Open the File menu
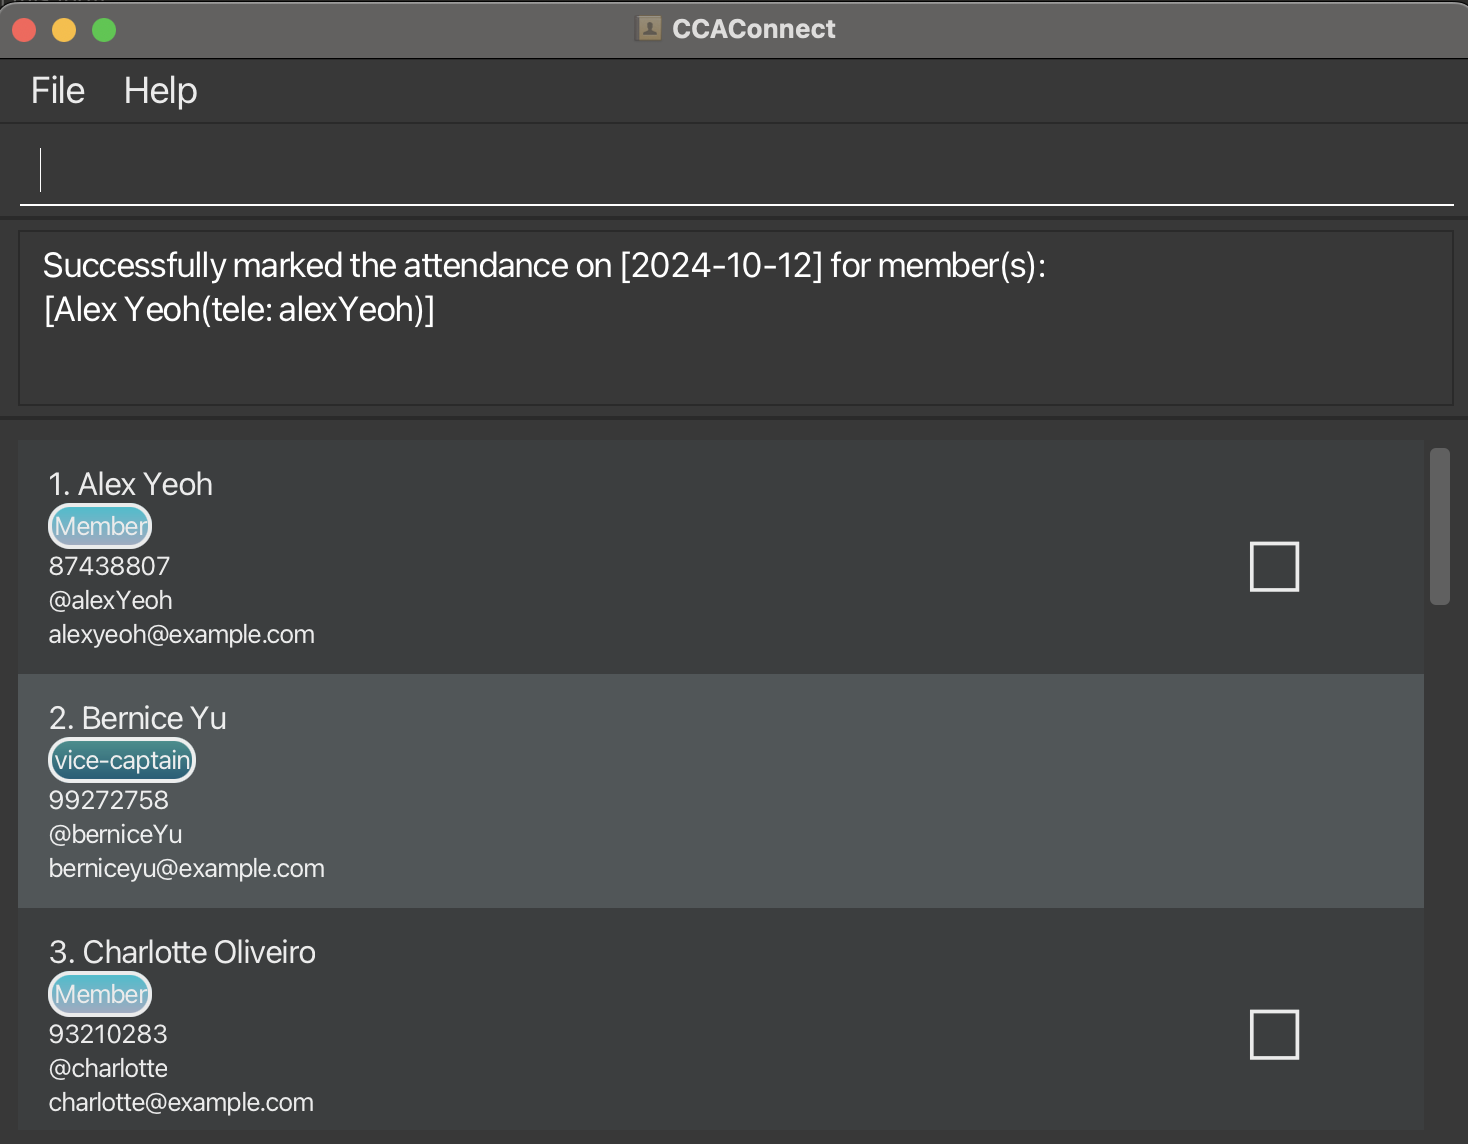This screenshot has height=1144, width=1468. (x=58, y=91)
